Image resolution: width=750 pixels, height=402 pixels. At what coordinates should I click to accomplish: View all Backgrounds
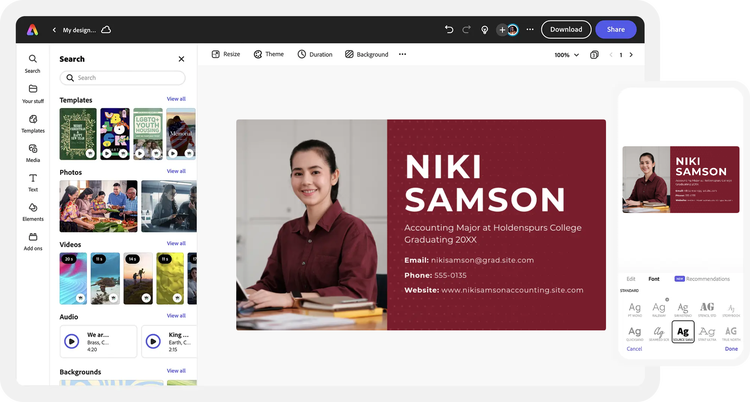click(x=176, y=371)
